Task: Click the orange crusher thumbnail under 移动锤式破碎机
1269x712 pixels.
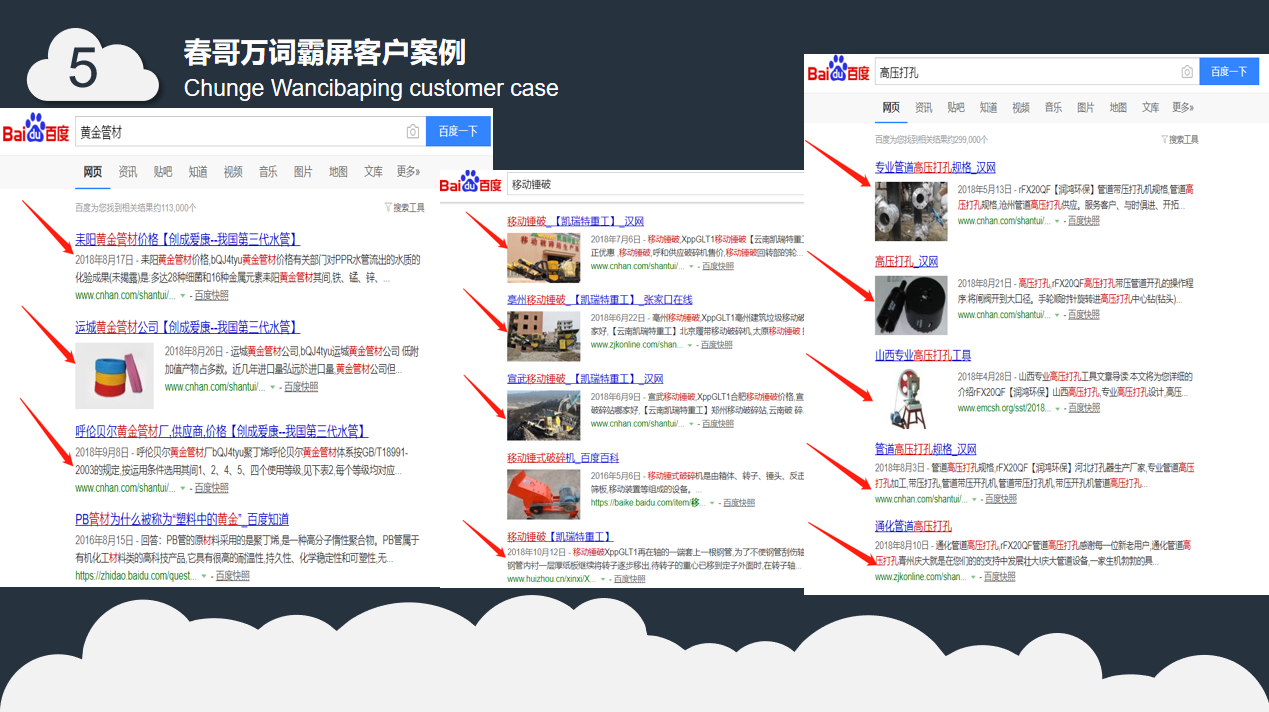Action: tap(543, 494)
